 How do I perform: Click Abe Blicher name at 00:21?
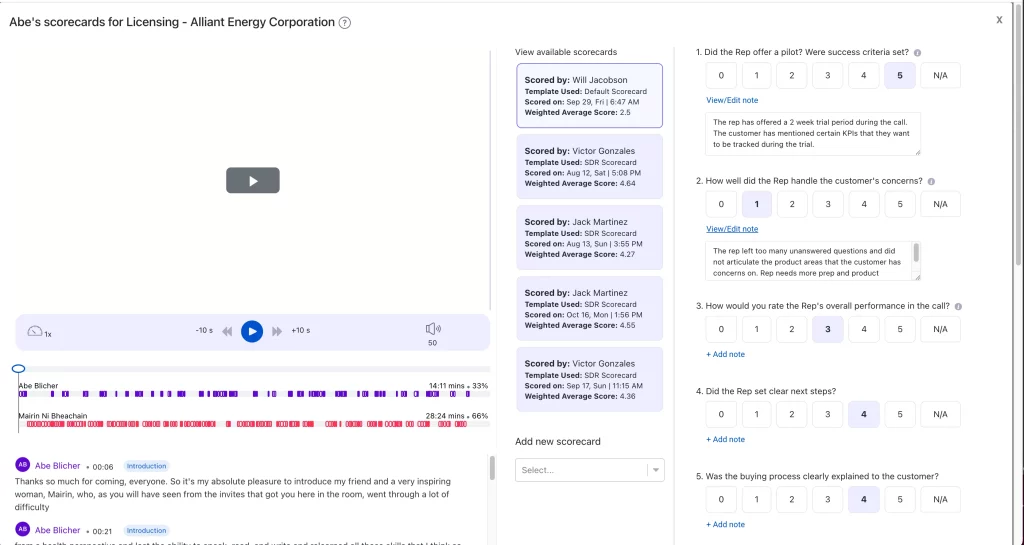pyautogui.click(x=57, y=531)
